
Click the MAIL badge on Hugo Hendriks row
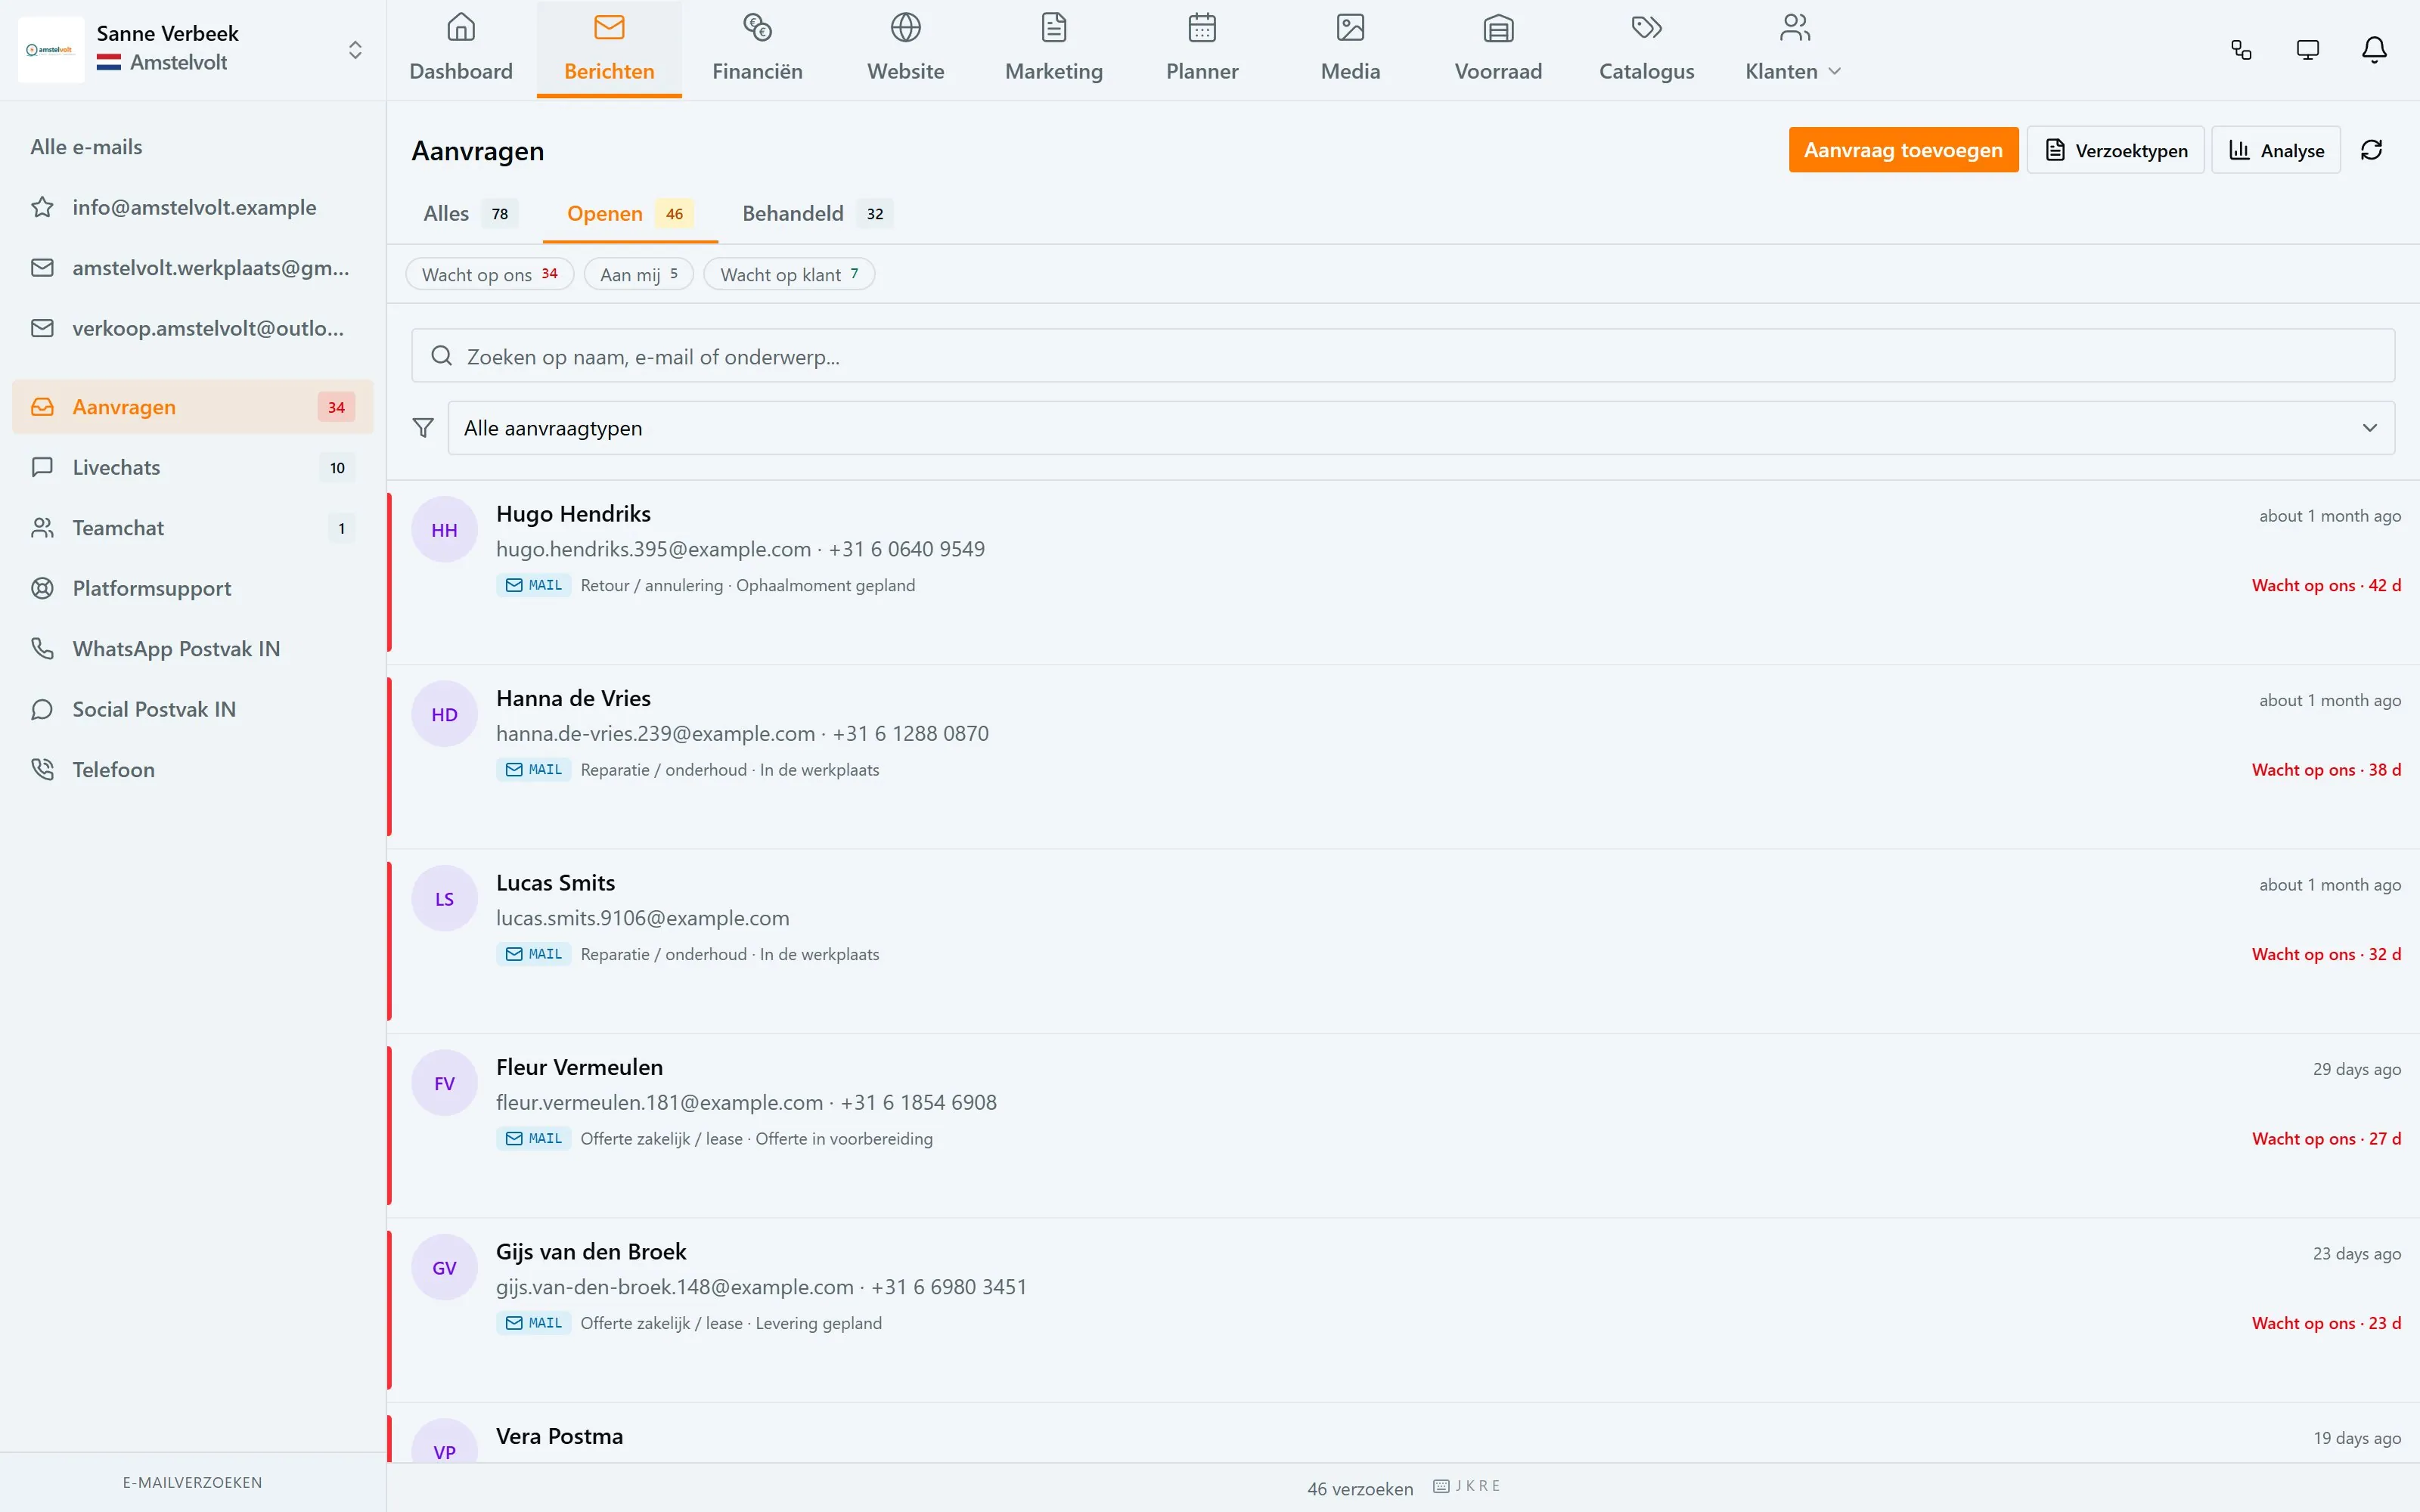[534, 585]
